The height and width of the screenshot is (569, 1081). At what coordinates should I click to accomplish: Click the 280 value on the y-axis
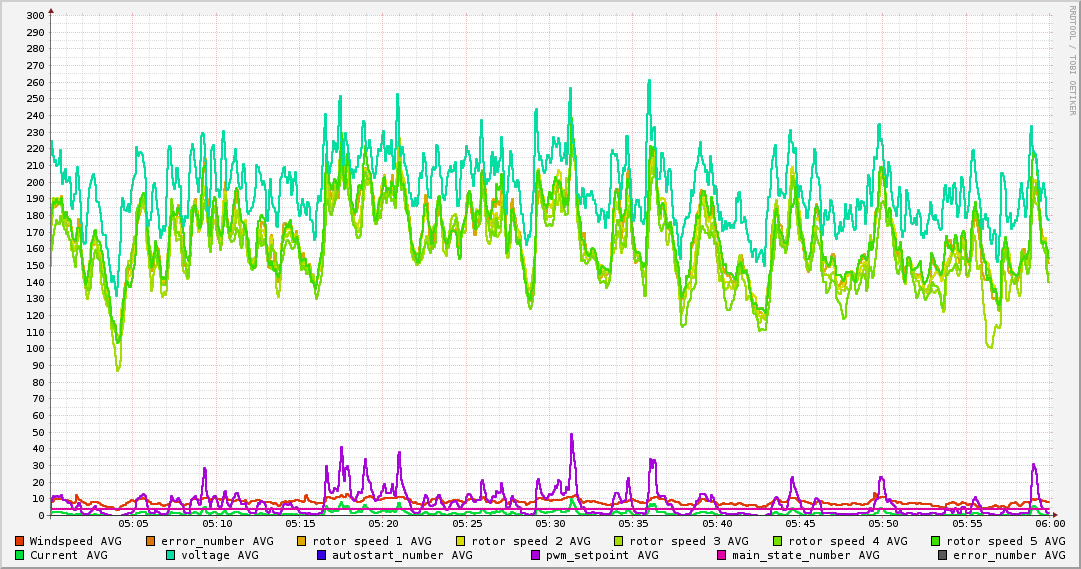click(36, 49)
